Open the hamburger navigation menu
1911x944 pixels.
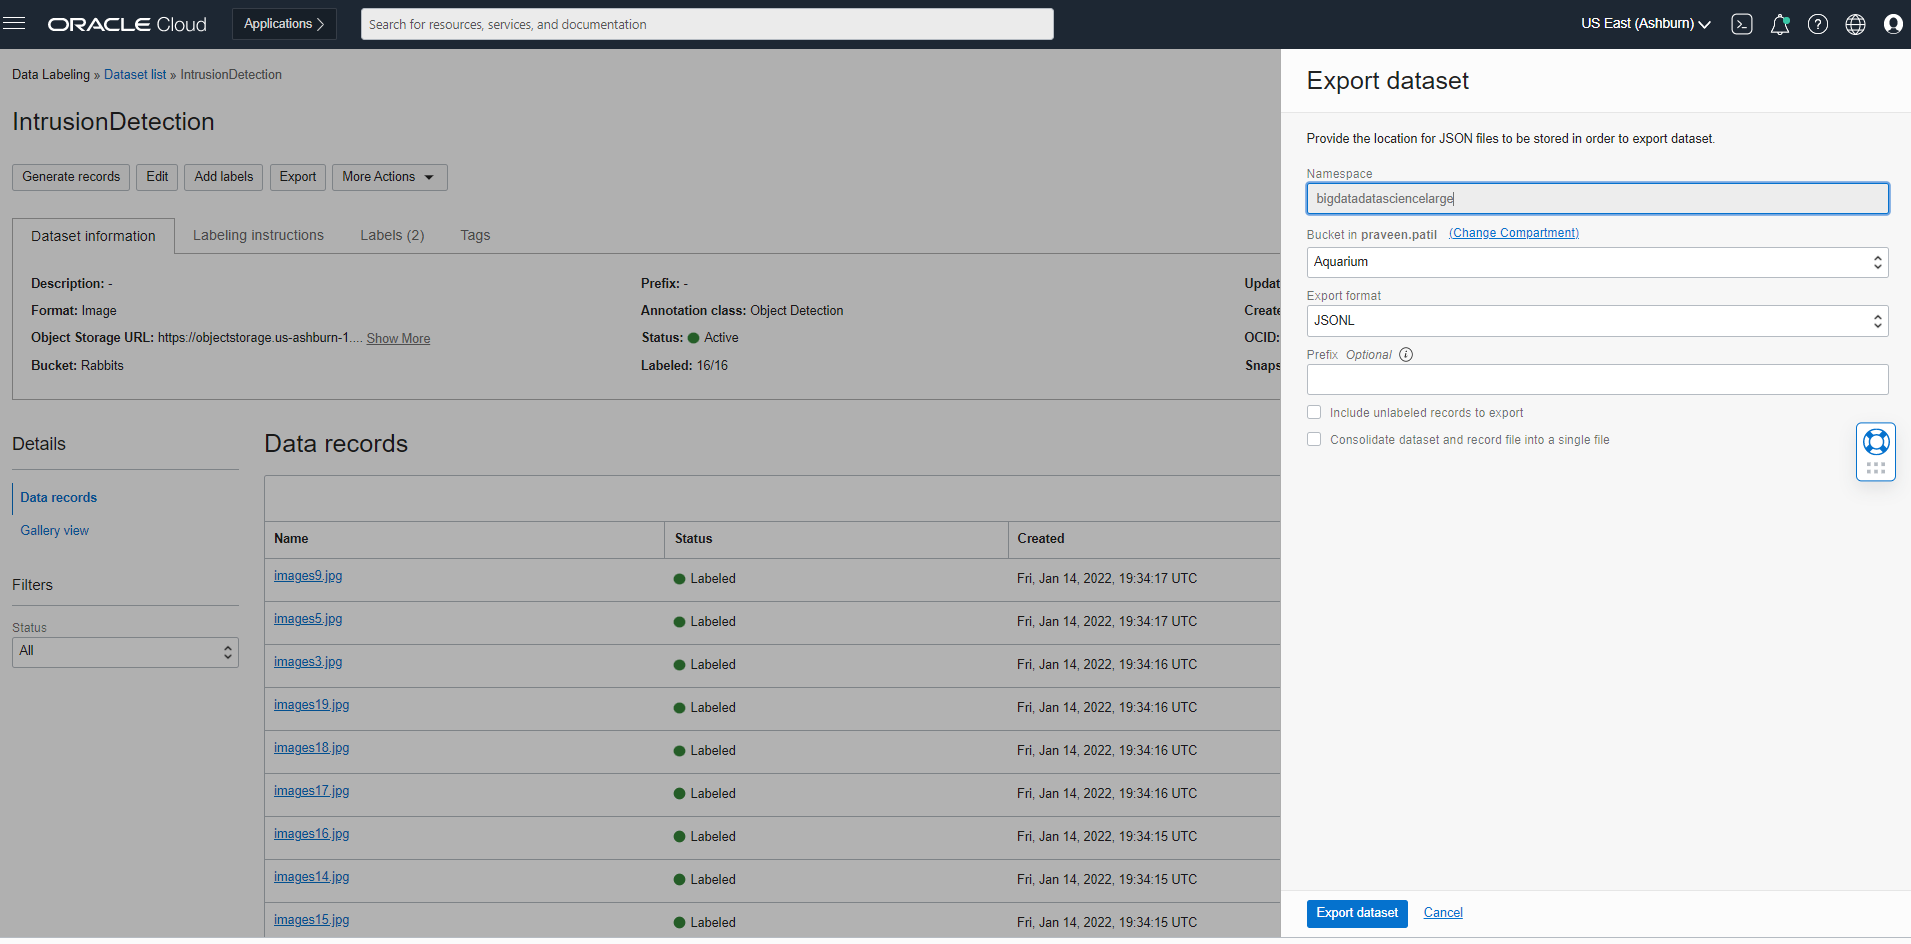[x=14, y=24]
